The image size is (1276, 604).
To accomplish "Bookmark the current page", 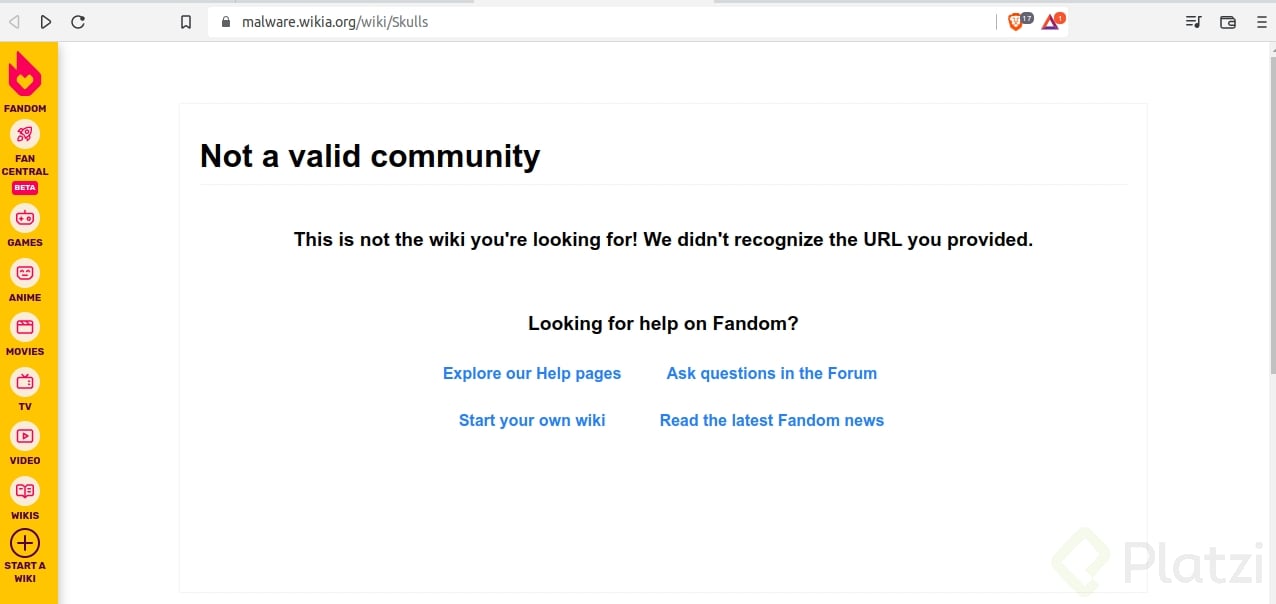I will [x=186, y=21].
